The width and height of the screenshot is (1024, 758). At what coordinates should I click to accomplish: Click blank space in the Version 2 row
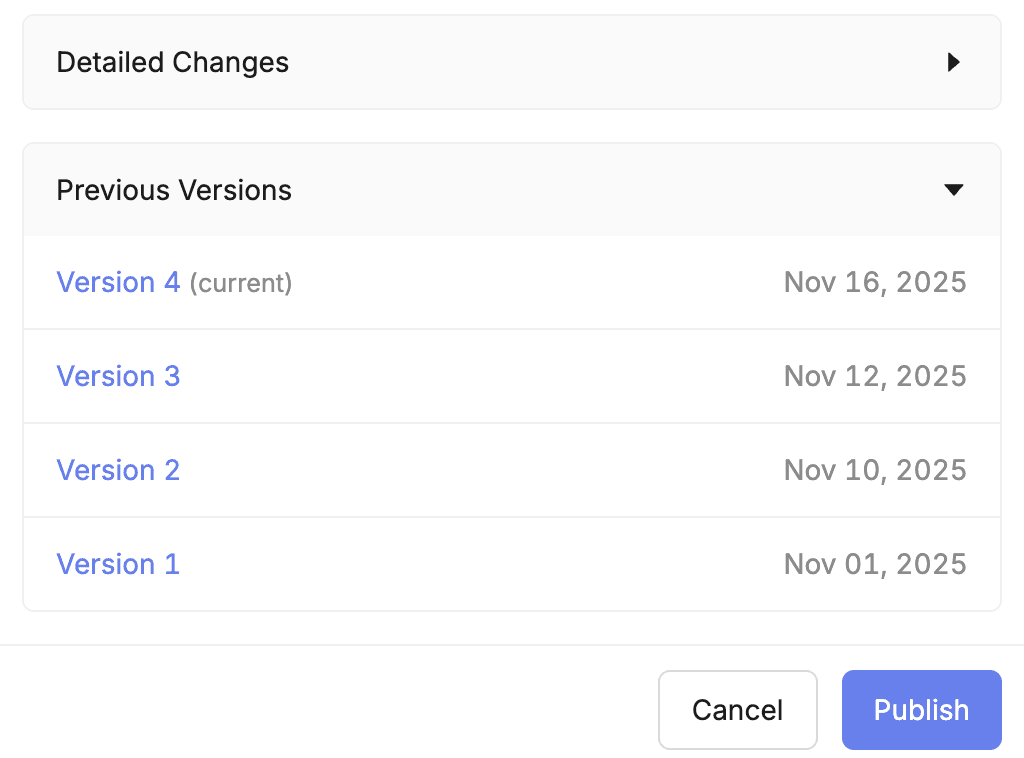tap(480, 470)
